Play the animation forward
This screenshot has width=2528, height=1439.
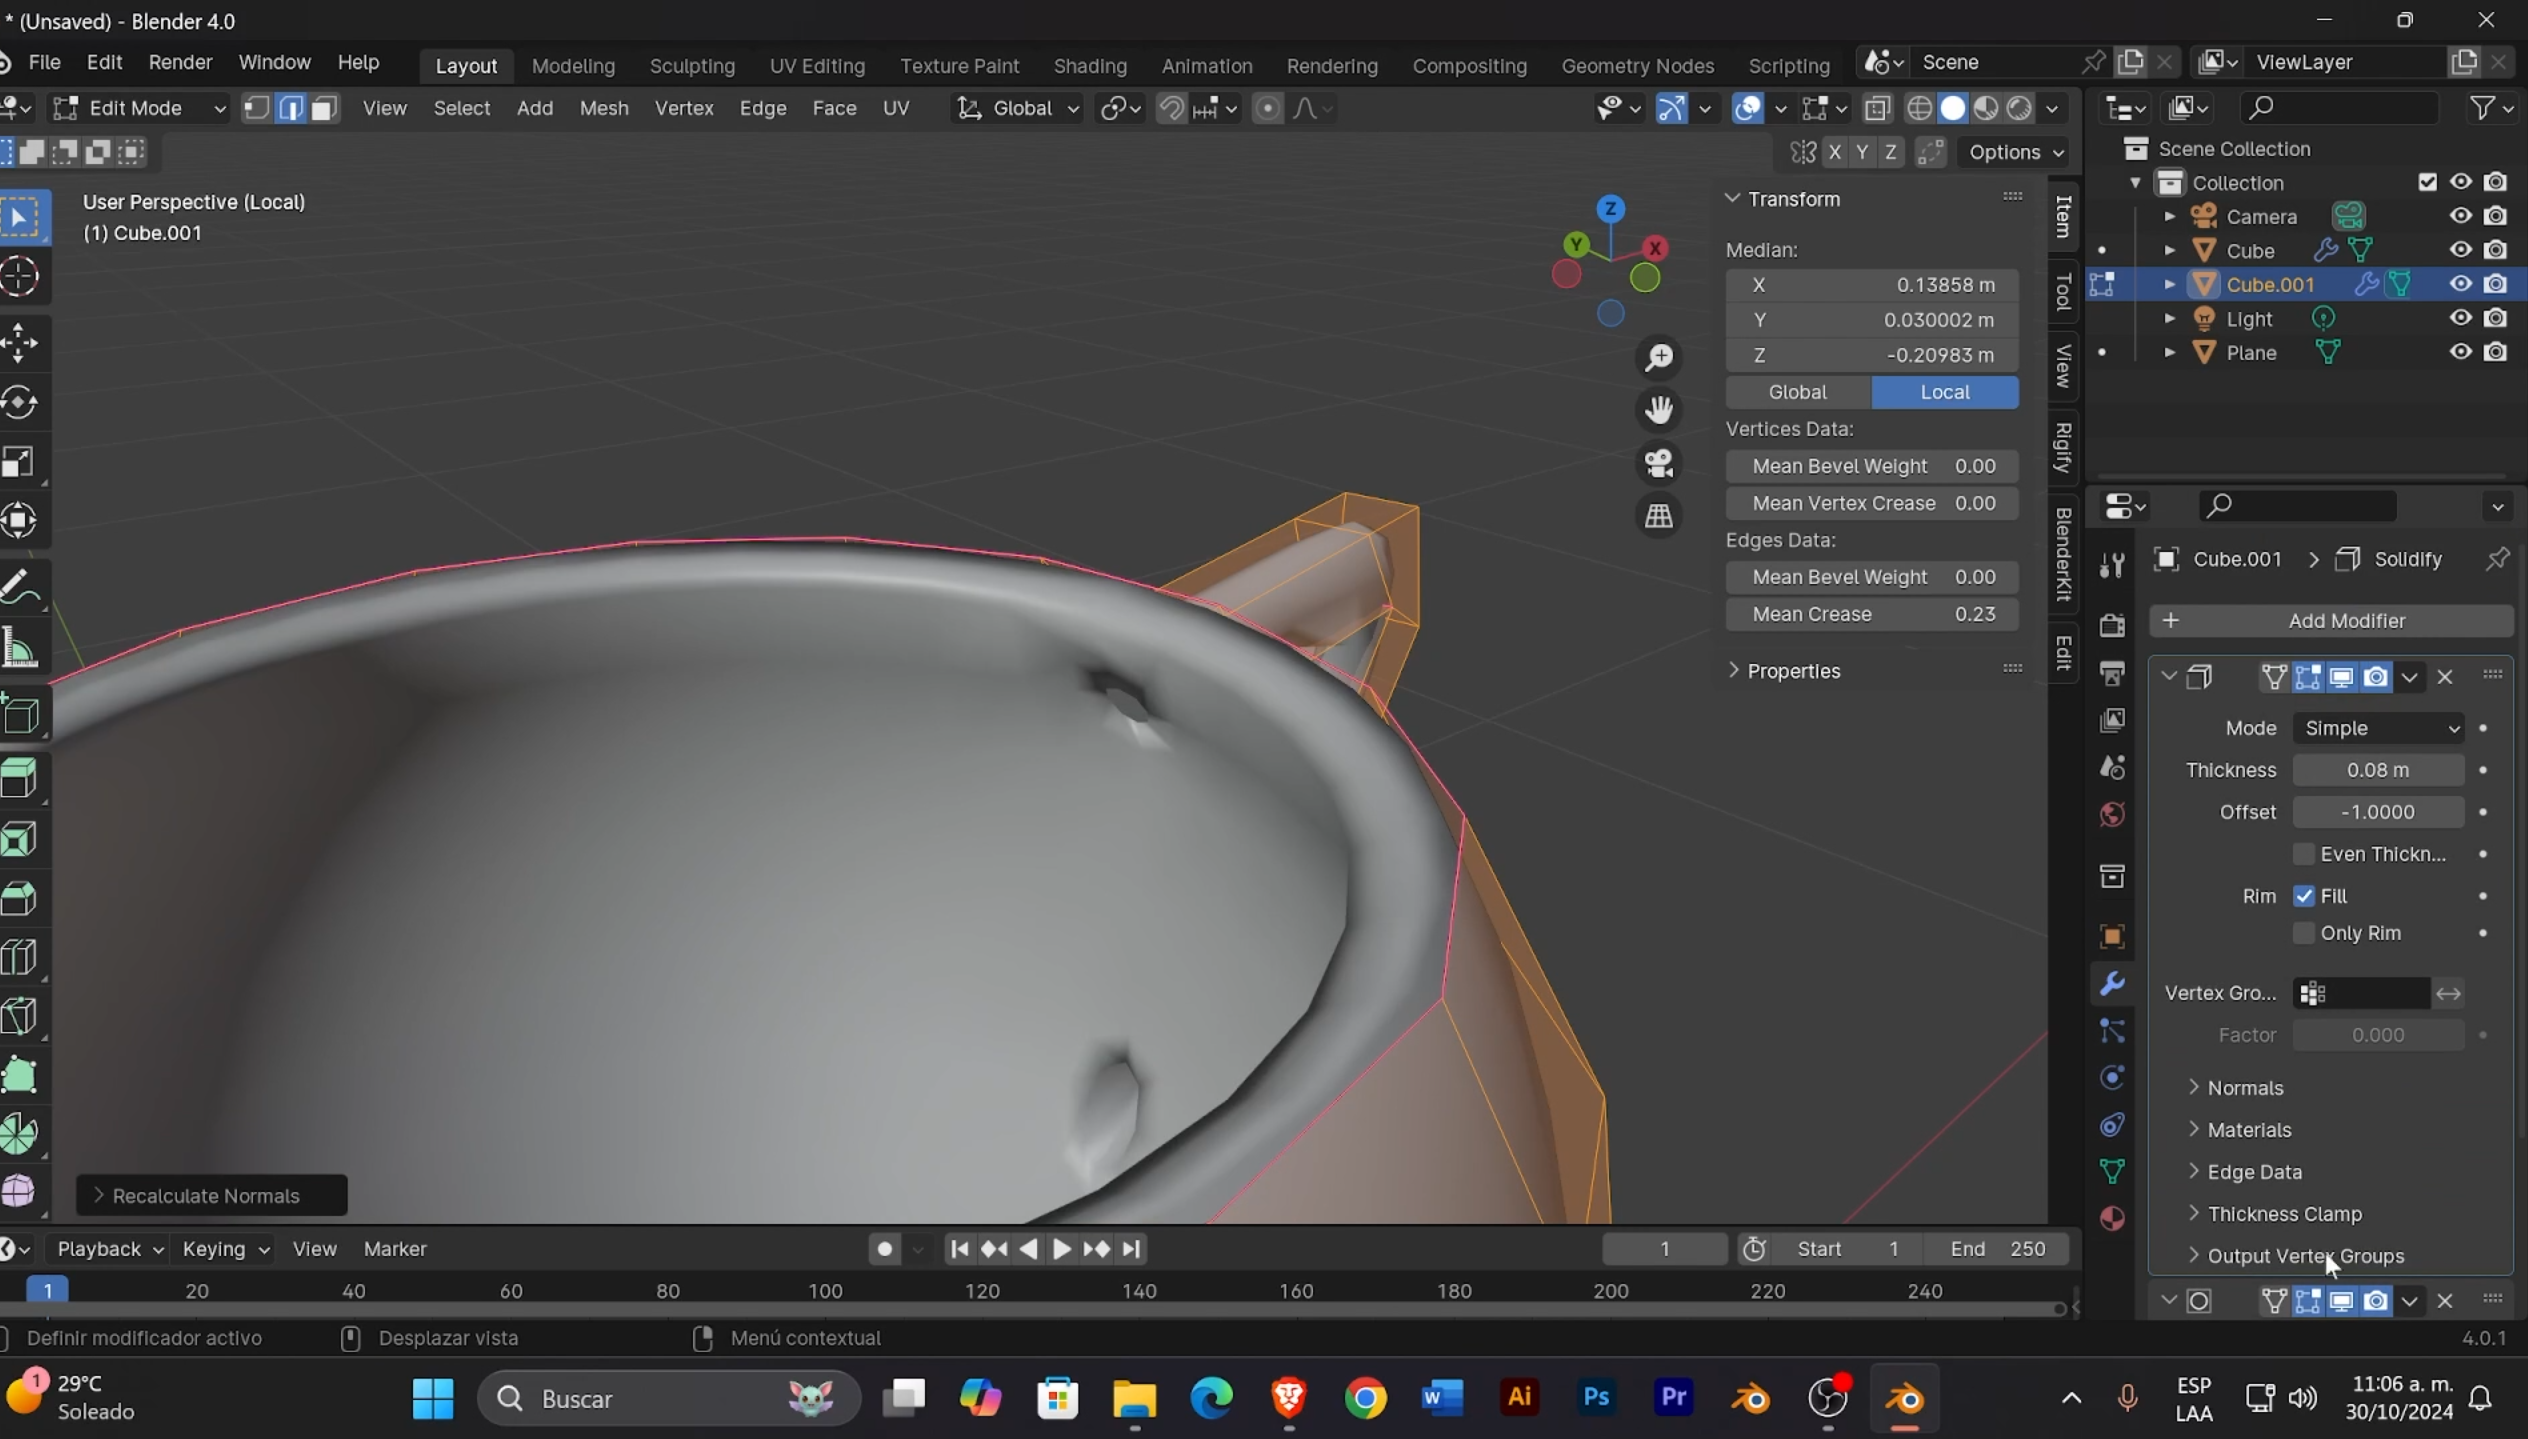1062,1249
